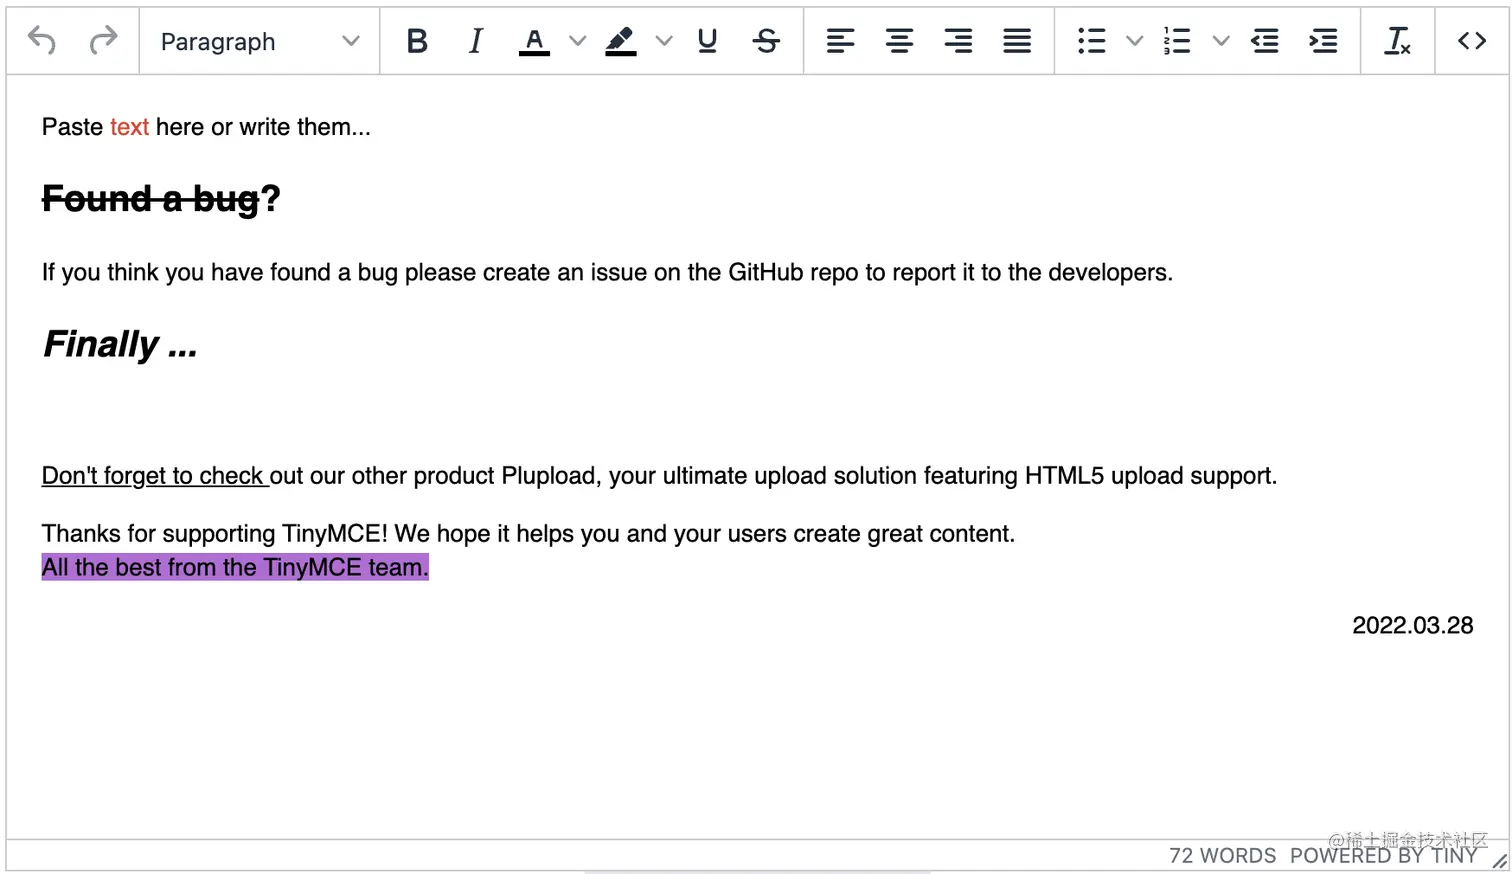This screenshot has height=874, width=1512.
Task: Click the purple highlighted "All the best" line
Action: pyautogui.click(x=235, y=567)
